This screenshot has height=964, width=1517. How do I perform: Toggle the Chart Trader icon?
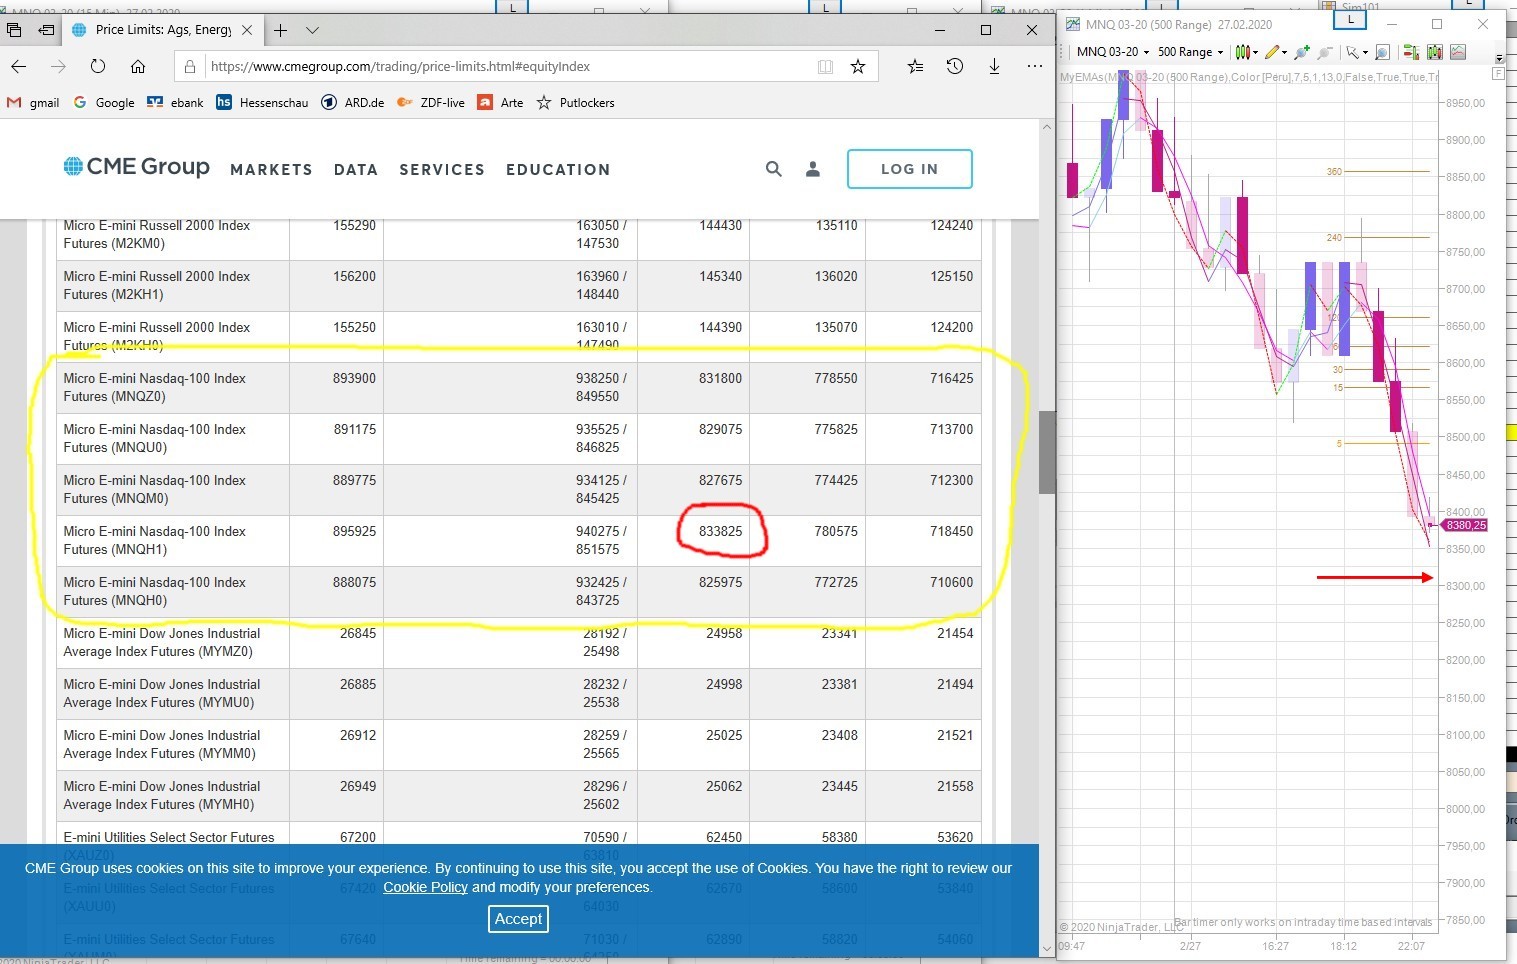click(x=1411, y=52)
